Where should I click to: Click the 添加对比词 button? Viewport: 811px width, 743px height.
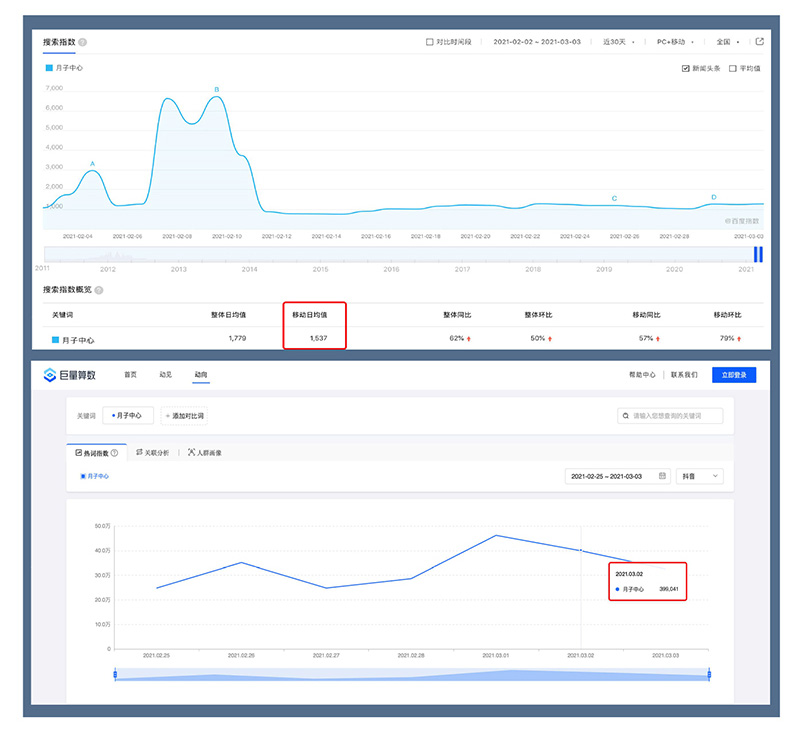185,415
